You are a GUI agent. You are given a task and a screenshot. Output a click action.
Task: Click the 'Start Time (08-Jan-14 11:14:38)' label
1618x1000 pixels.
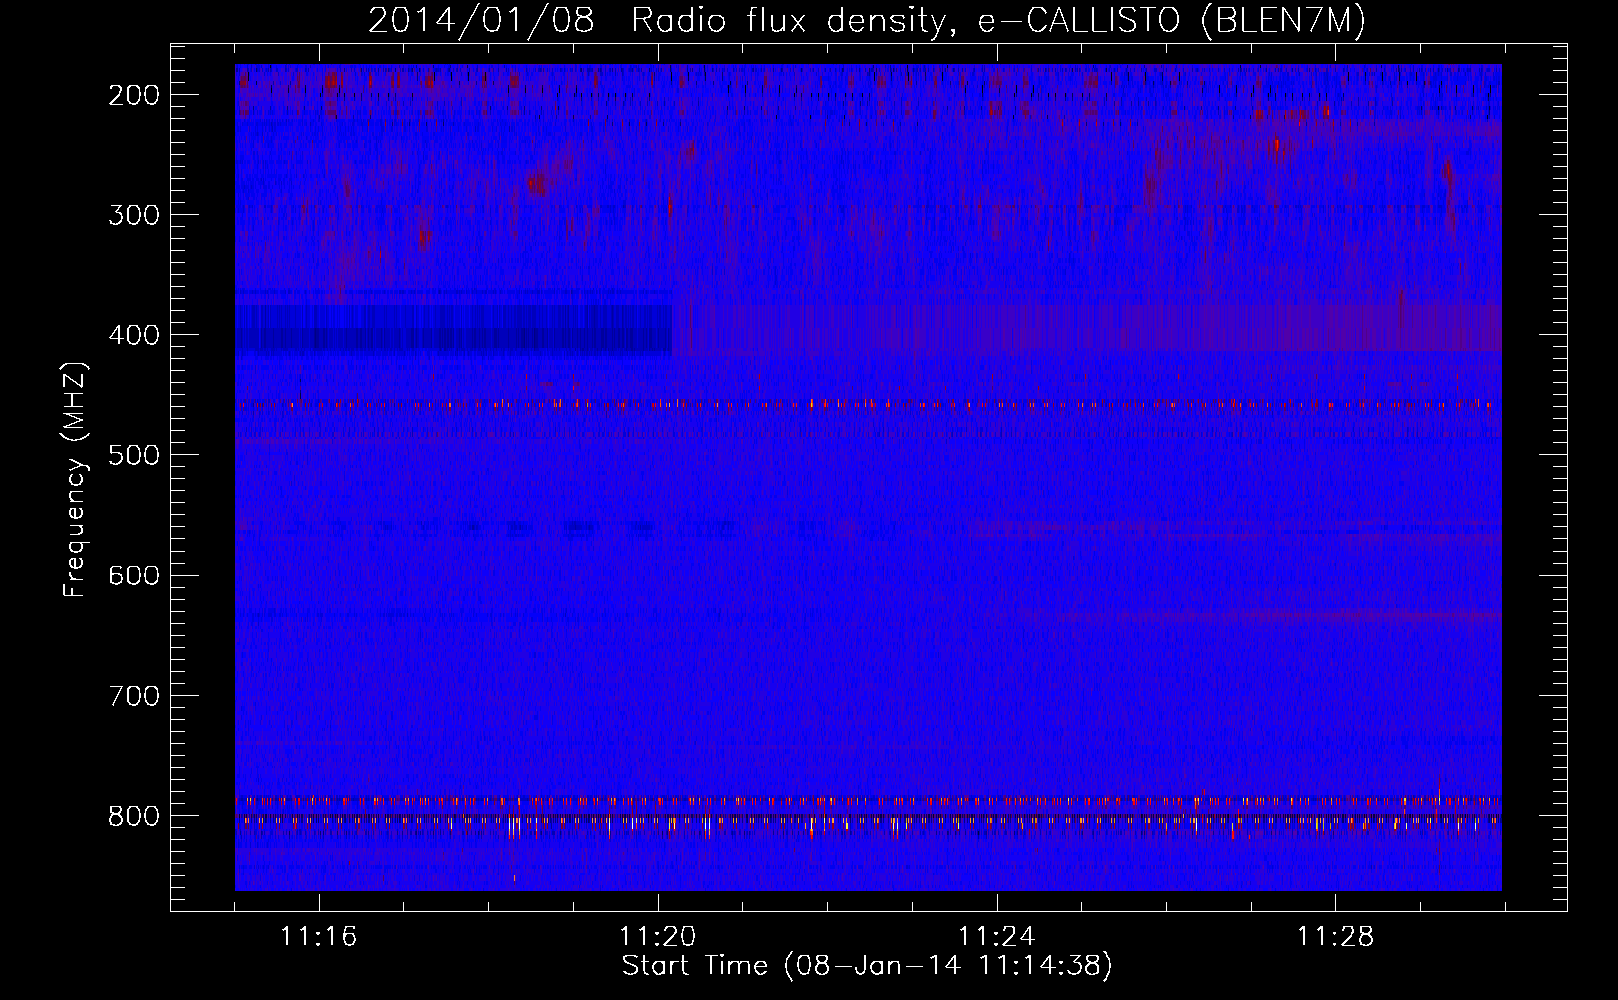[x=867, y=966]
